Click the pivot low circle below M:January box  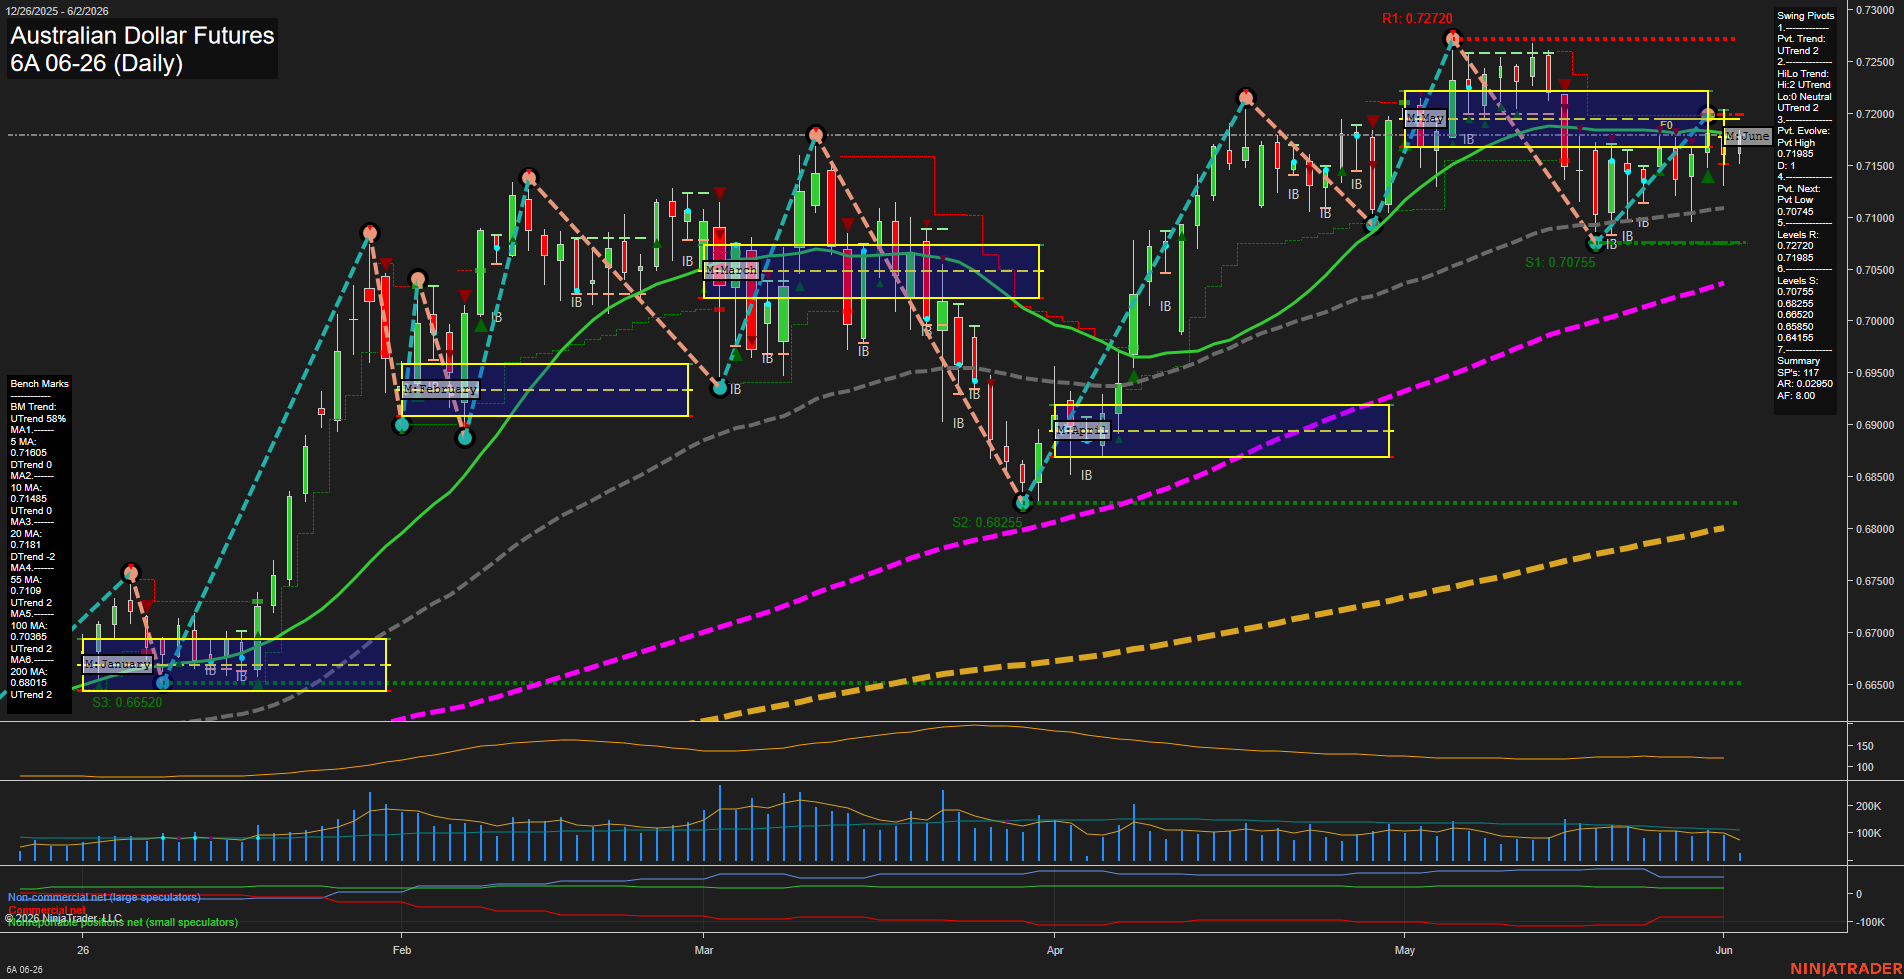coord(163,682)
